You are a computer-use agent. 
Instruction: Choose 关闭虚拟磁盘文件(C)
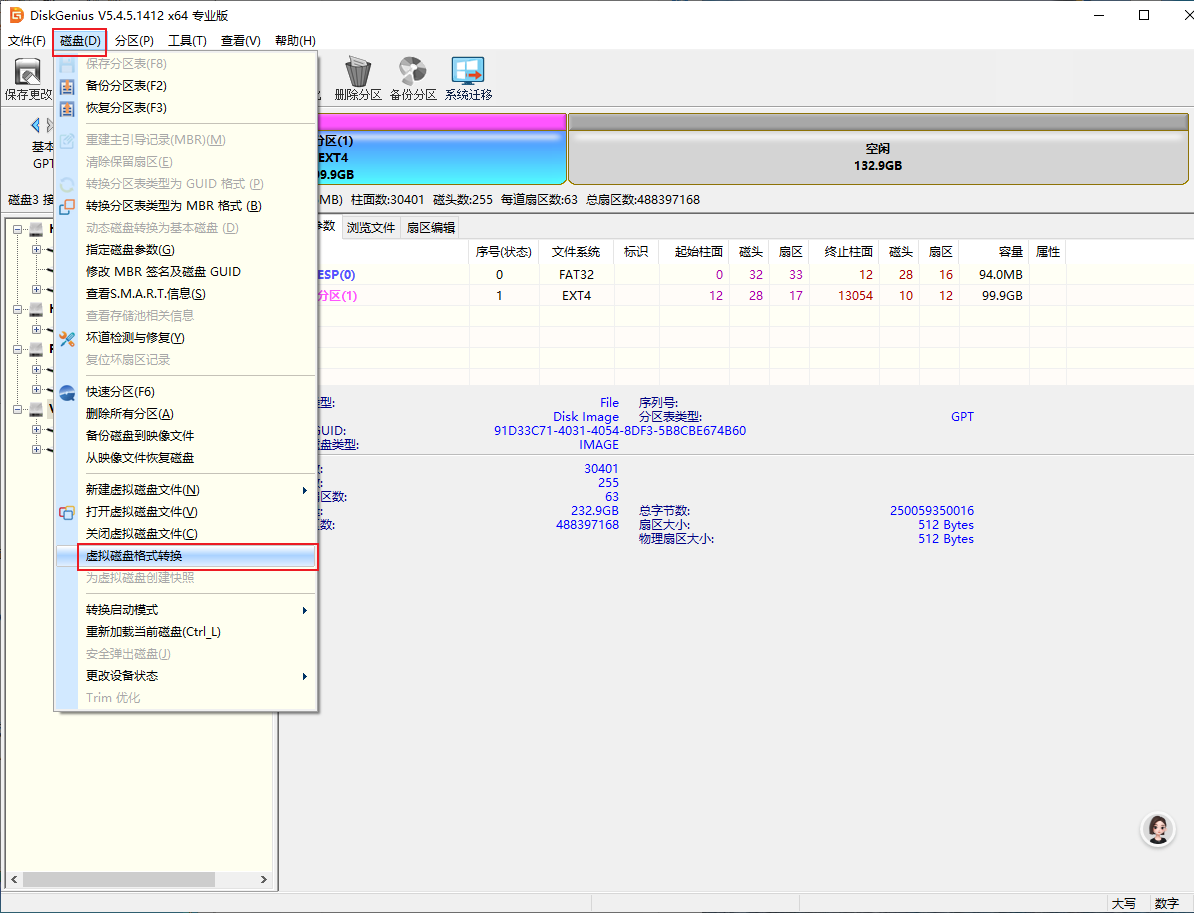[x=187, y=534]
